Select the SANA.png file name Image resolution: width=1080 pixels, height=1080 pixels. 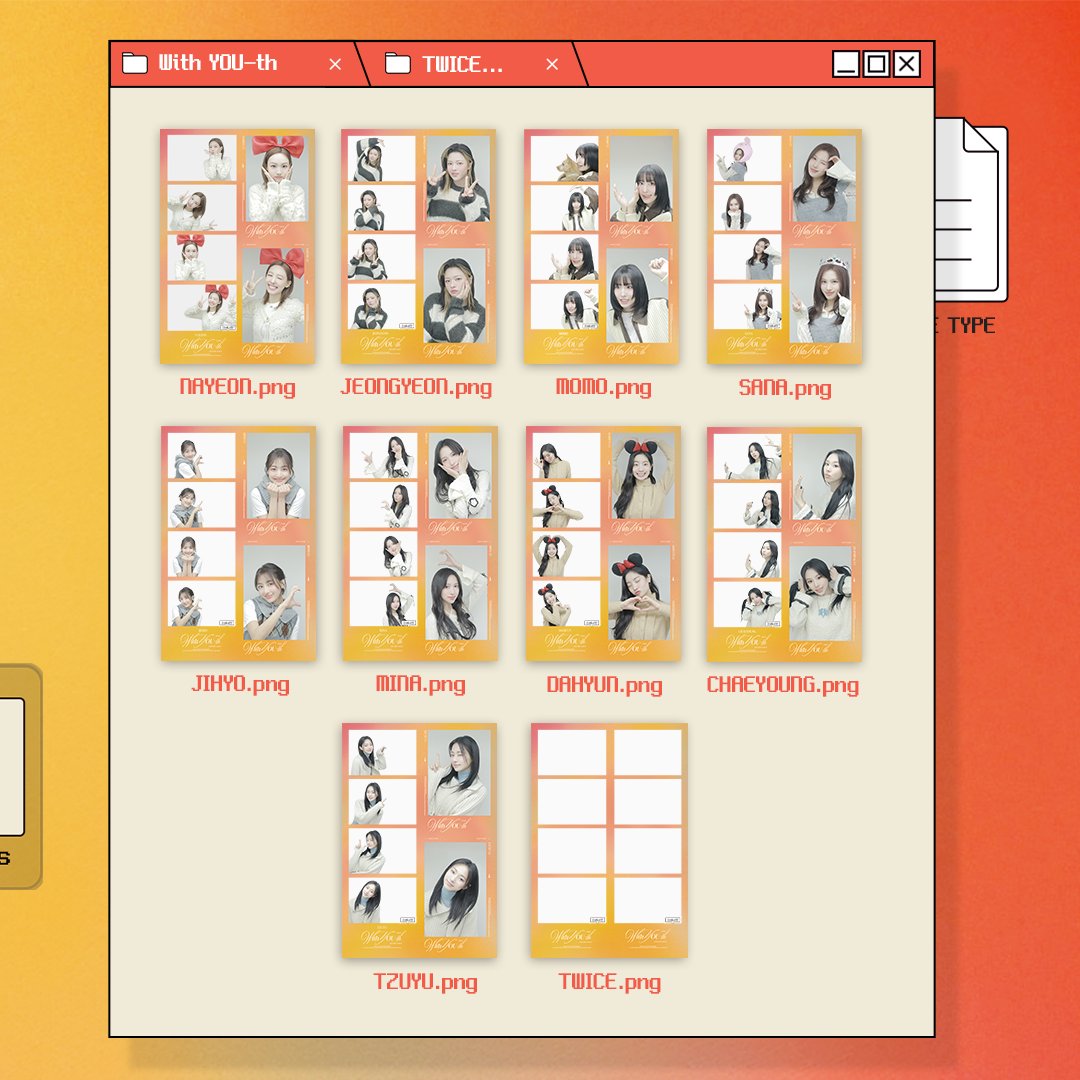coord(785,388)
